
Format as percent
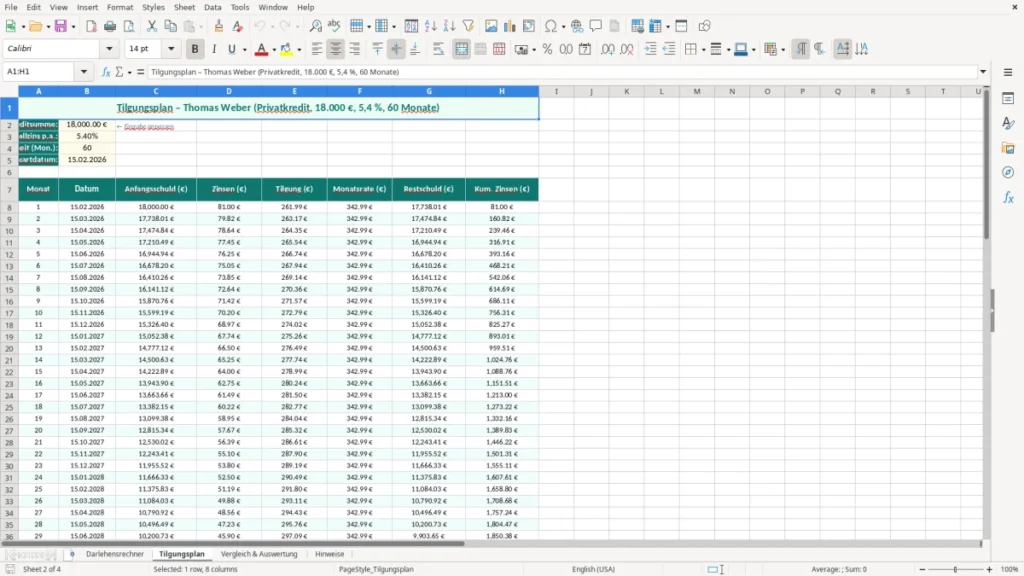click(547, 49)
